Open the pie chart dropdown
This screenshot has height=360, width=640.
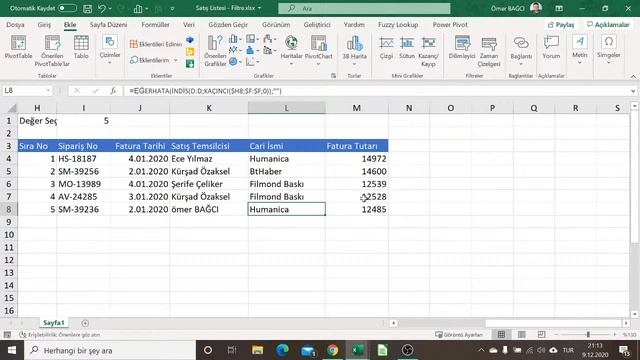point(235,62)
